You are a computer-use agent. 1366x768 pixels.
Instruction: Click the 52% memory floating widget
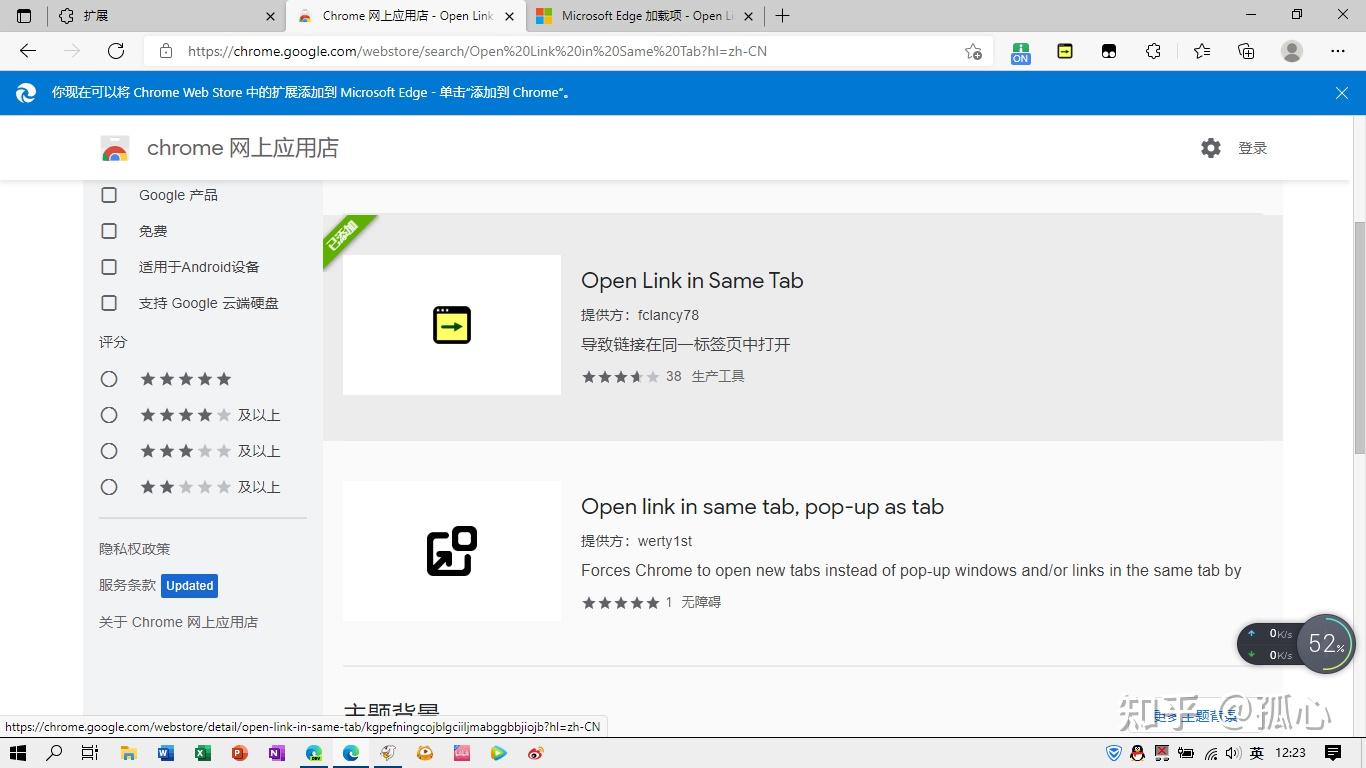1326,644
